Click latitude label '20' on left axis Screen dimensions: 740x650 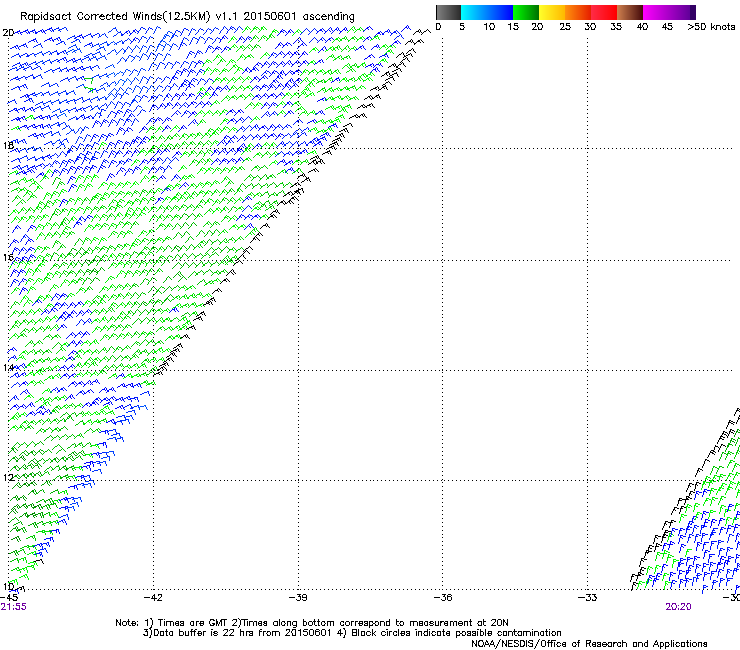click(x=8, y=33)
